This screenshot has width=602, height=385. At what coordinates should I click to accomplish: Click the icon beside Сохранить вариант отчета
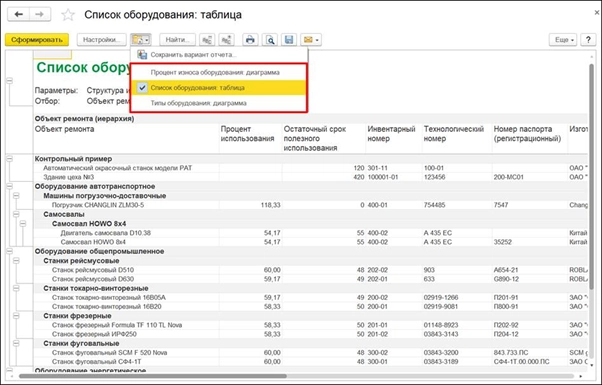pos(142,55)
